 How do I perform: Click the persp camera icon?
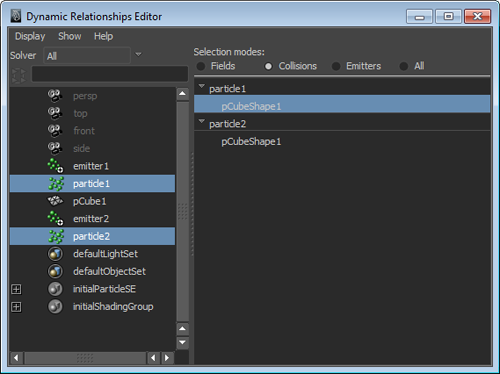(x=55, y=96)
